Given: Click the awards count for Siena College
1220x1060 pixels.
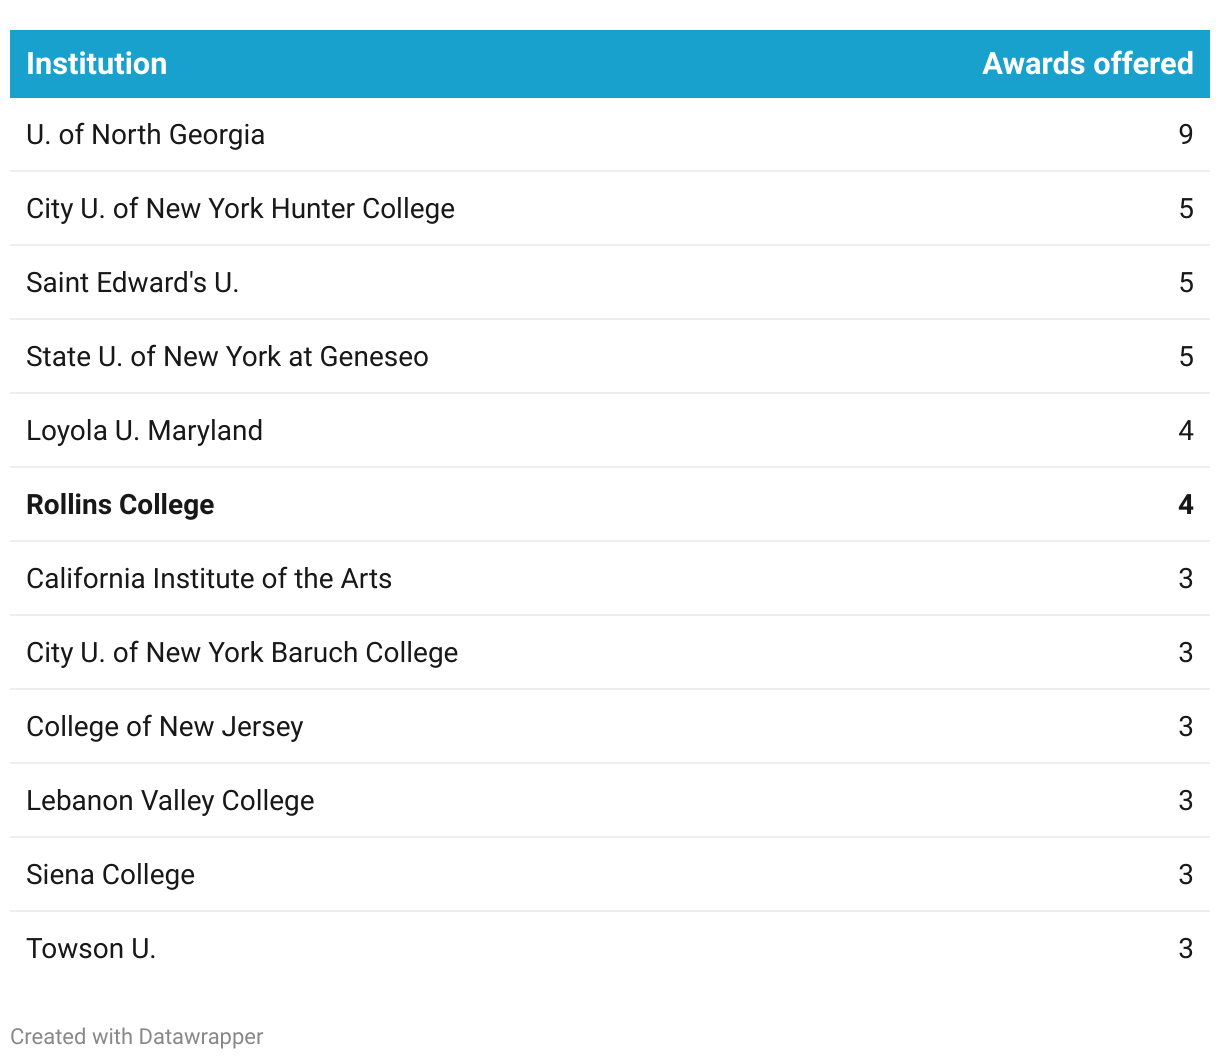Looking at the screenshot, I should [1186, 875].
